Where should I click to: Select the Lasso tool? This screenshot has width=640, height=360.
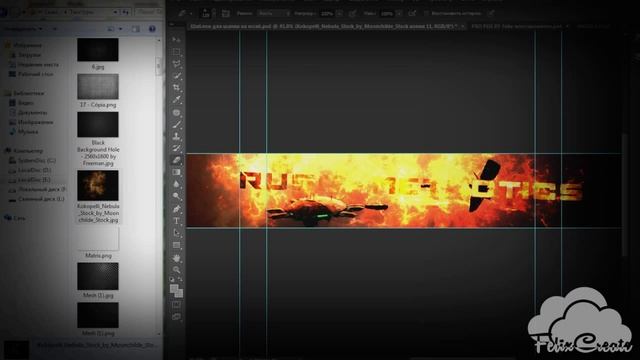tap(176, 64)
